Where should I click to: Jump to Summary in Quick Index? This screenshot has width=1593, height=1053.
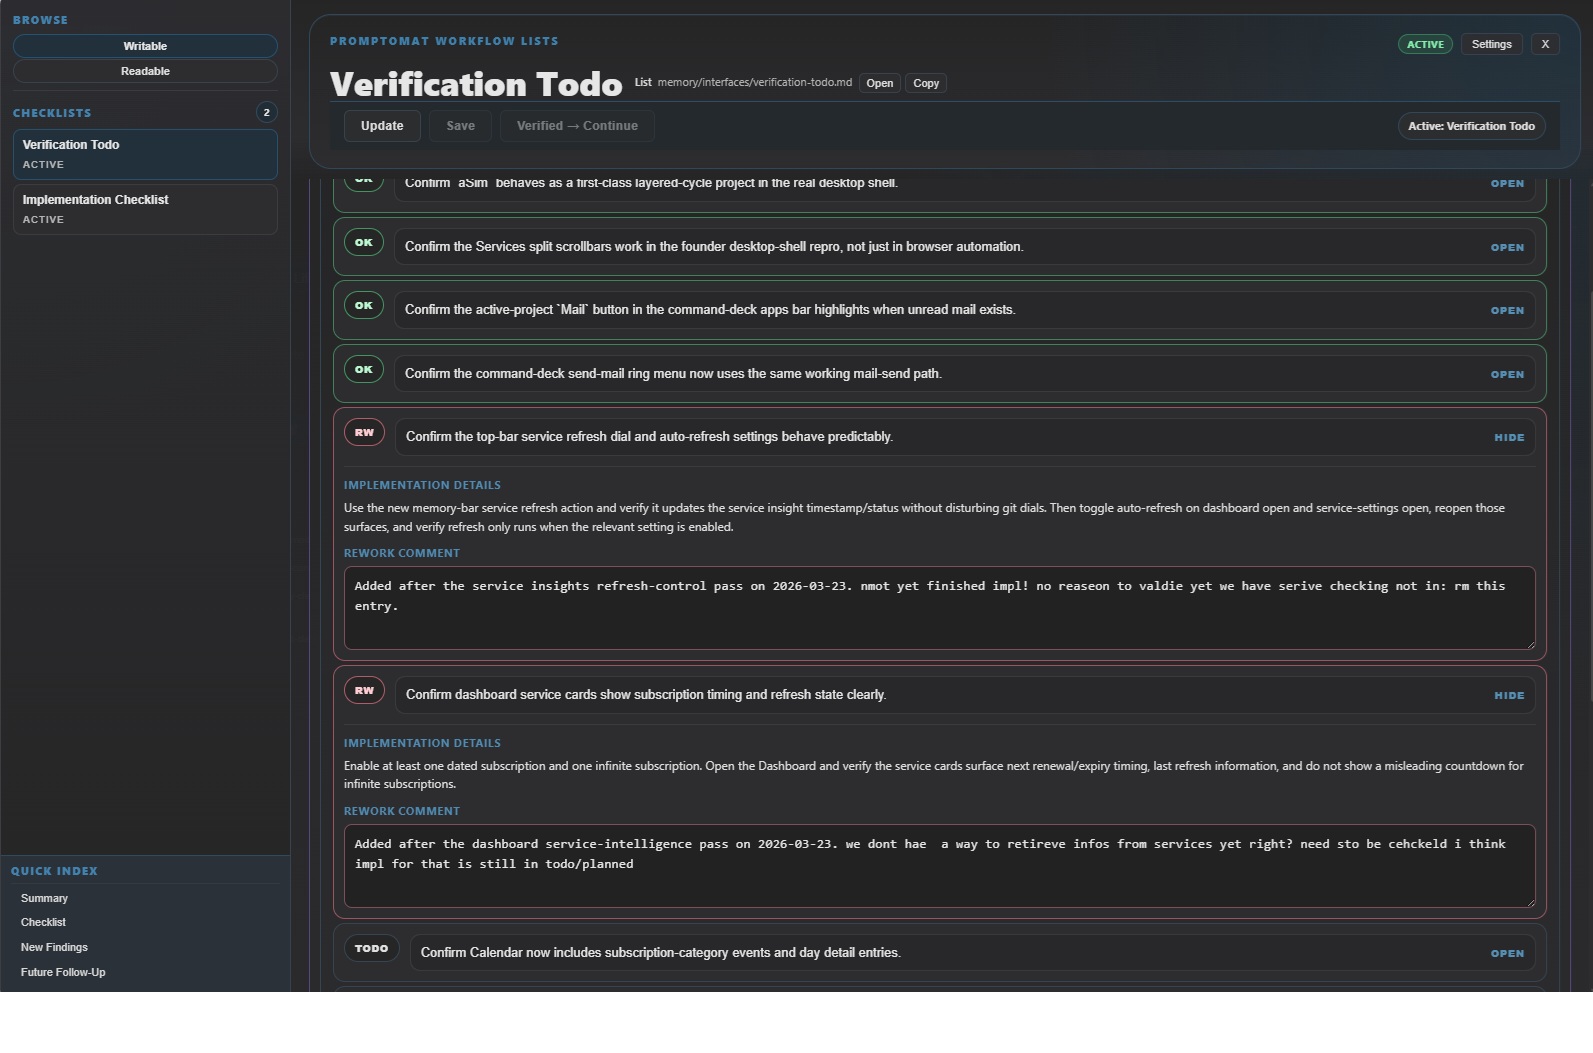pos(44,898)
